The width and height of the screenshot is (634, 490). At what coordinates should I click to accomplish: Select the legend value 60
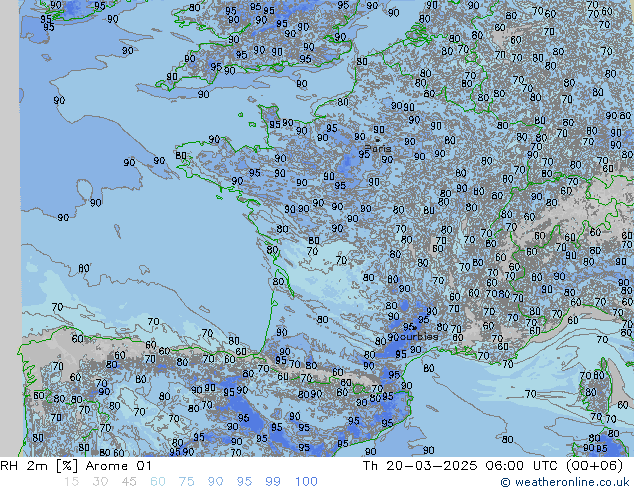click(x=158, y=482)
